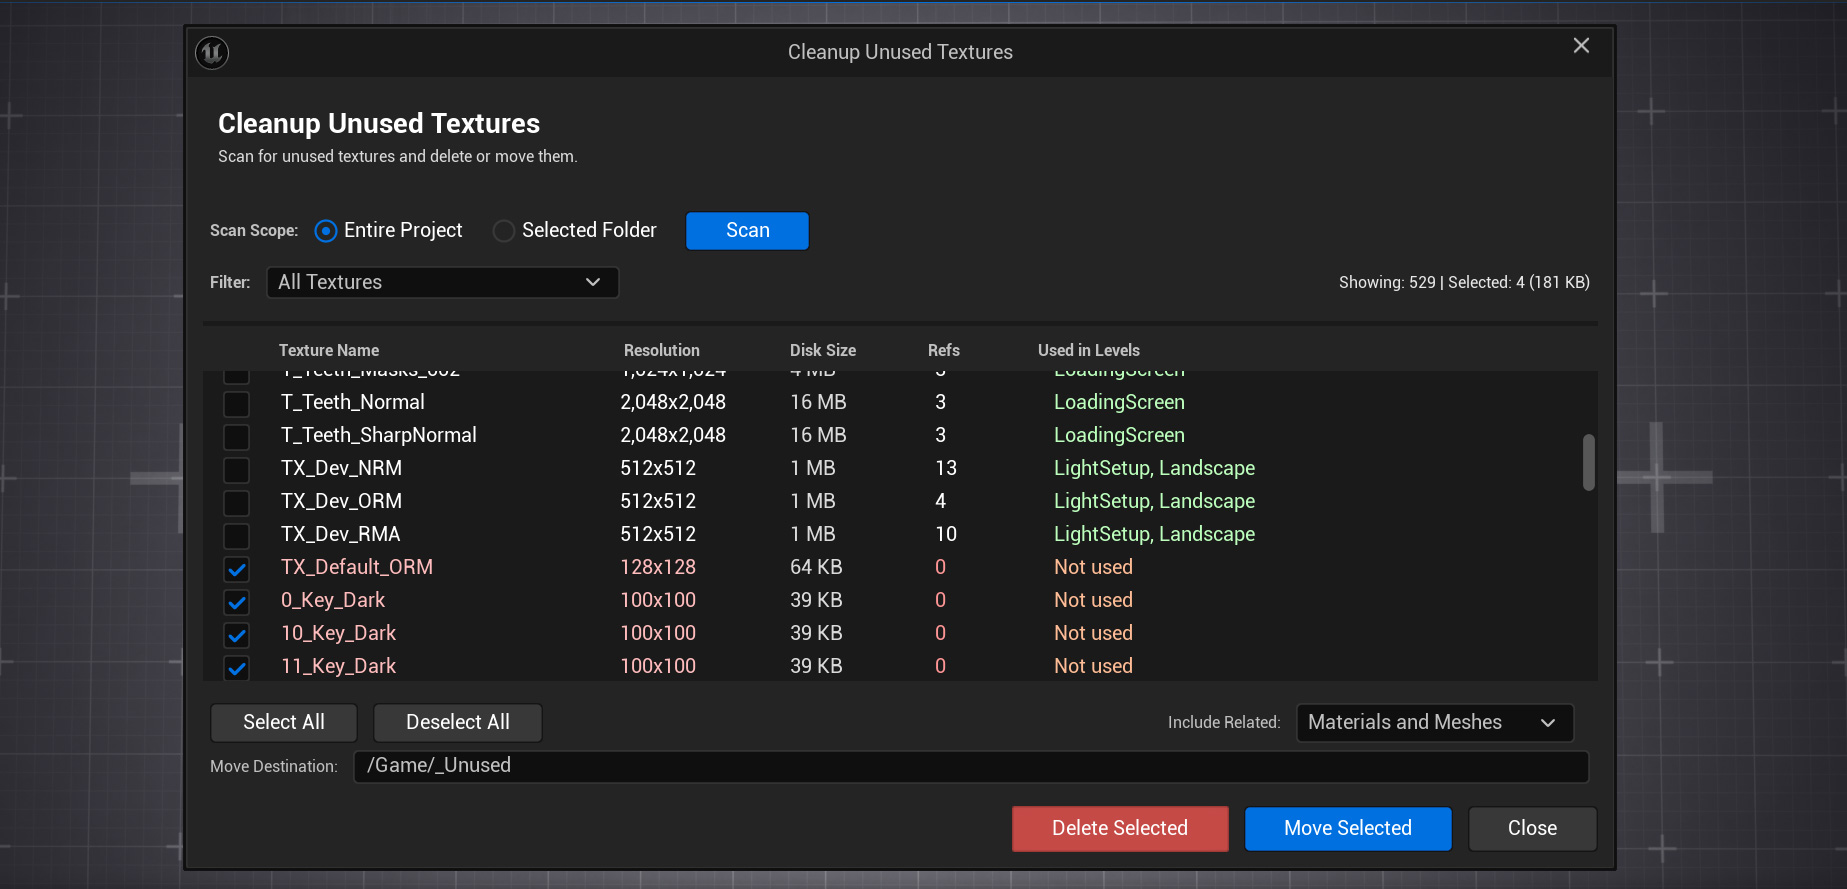Click the 64 KB disk size cell
The width and height of the screenshot is (1847, 889).
(x=816, y=567)
